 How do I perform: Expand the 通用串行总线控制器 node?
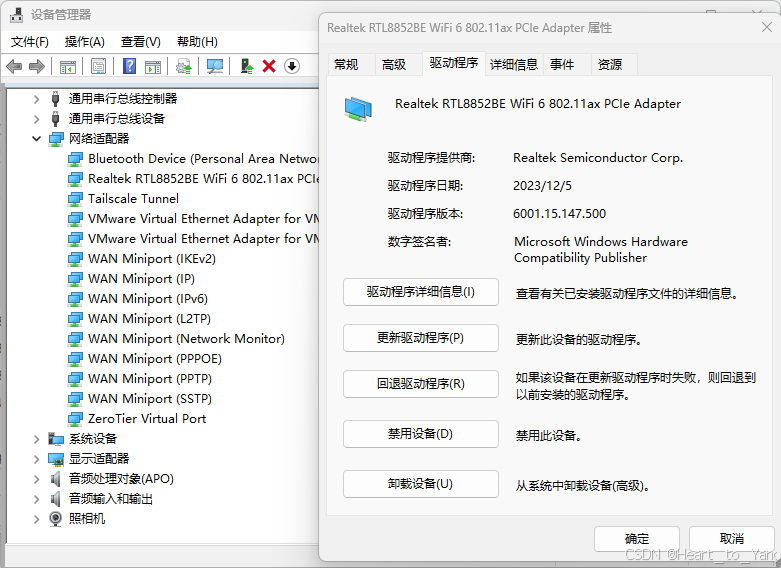36,99
